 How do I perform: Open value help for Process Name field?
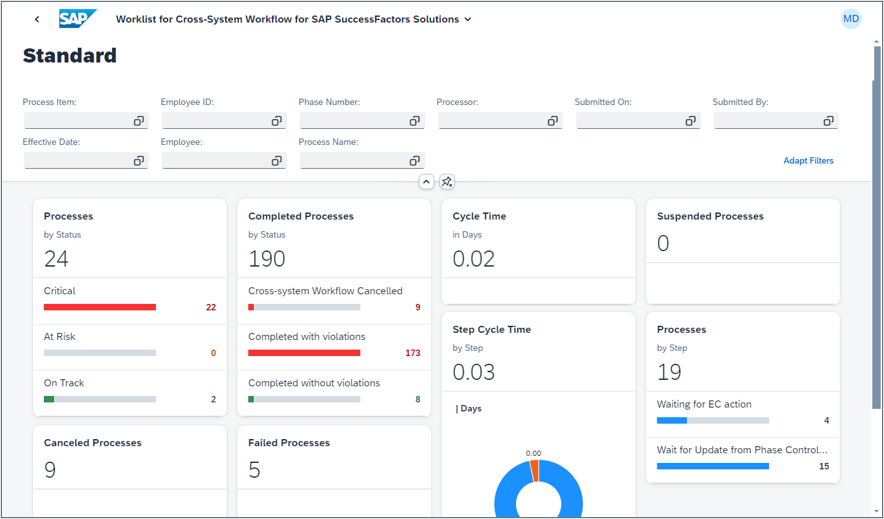tap(415, 161)
